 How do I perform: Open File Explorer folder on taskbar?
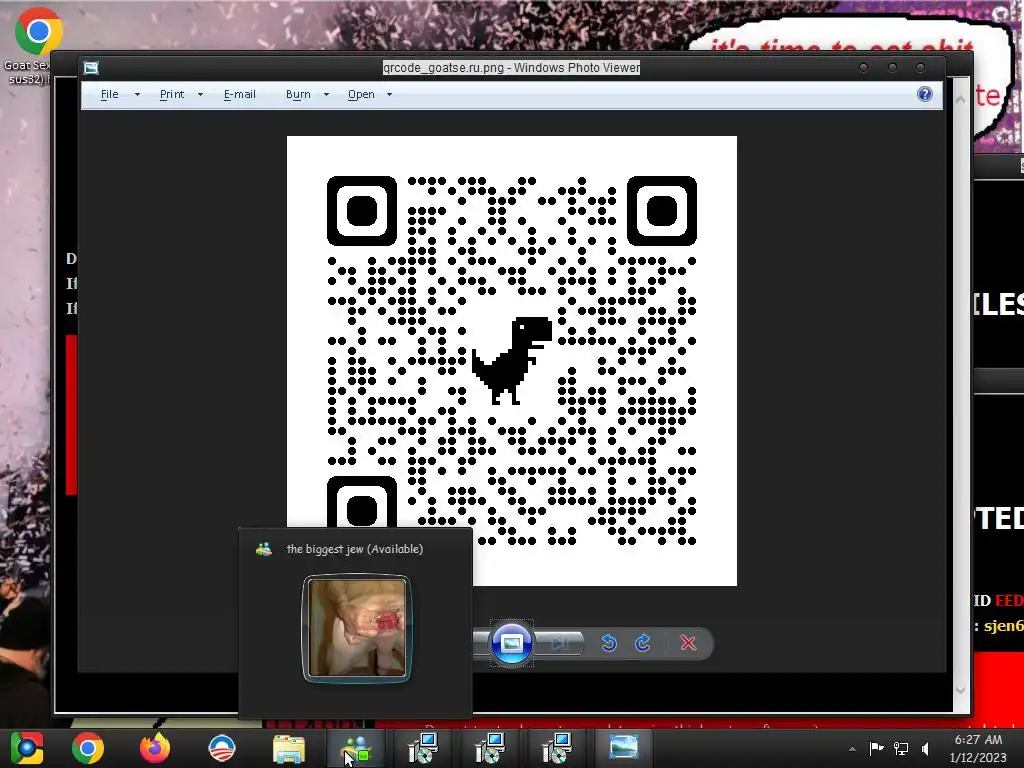289,749
